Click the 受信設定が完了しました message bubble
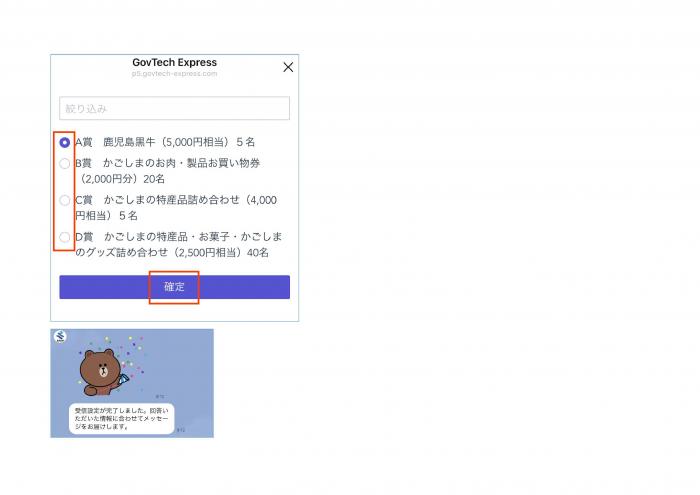The image size is (700, 495). (121, 419)
